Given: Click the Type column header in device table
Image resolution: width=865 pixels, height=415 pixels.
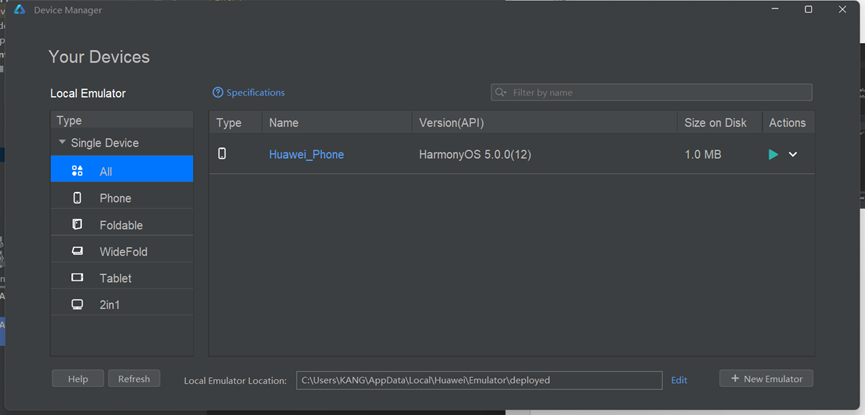Looking at the screenshot, I should coord(236,123).
